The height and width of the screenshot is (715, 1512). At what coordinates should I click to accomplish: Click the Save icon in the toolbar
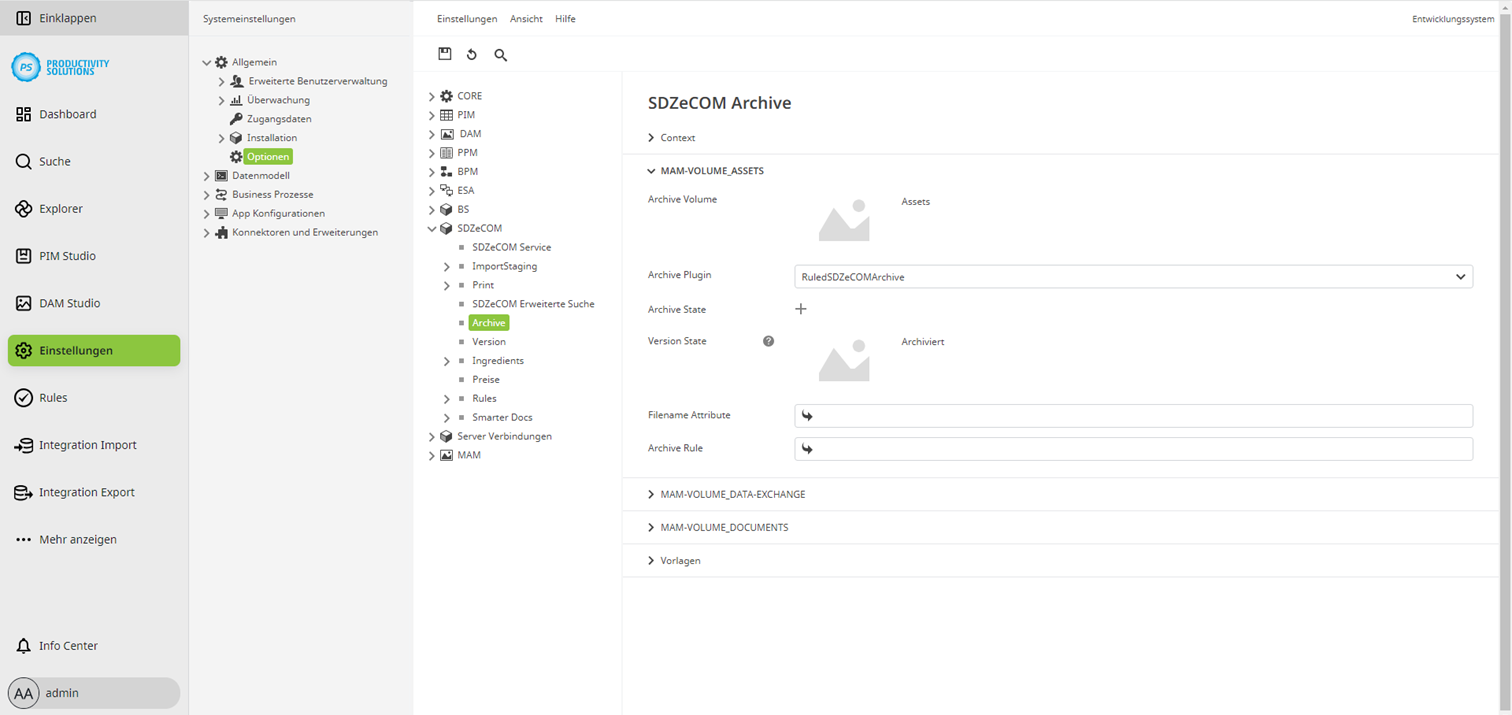click(x=444, y=54)
